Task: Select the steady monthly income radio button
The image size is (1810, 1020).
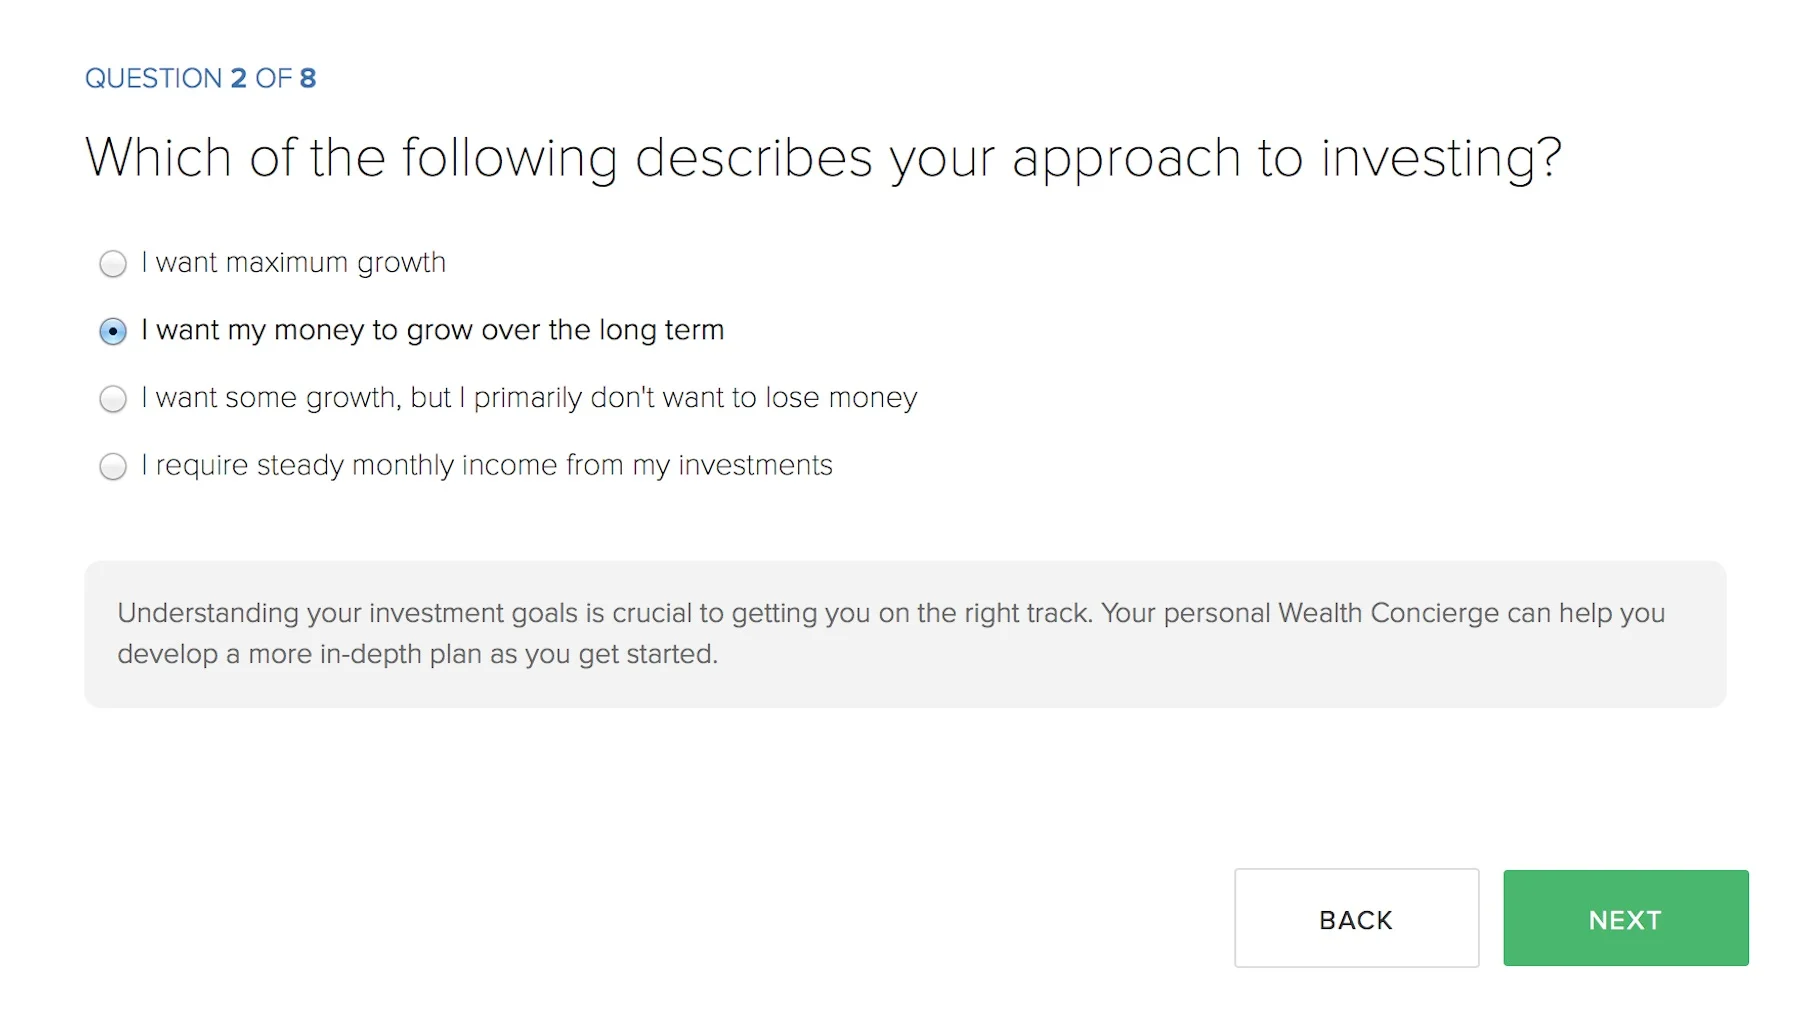Action: 113,466
